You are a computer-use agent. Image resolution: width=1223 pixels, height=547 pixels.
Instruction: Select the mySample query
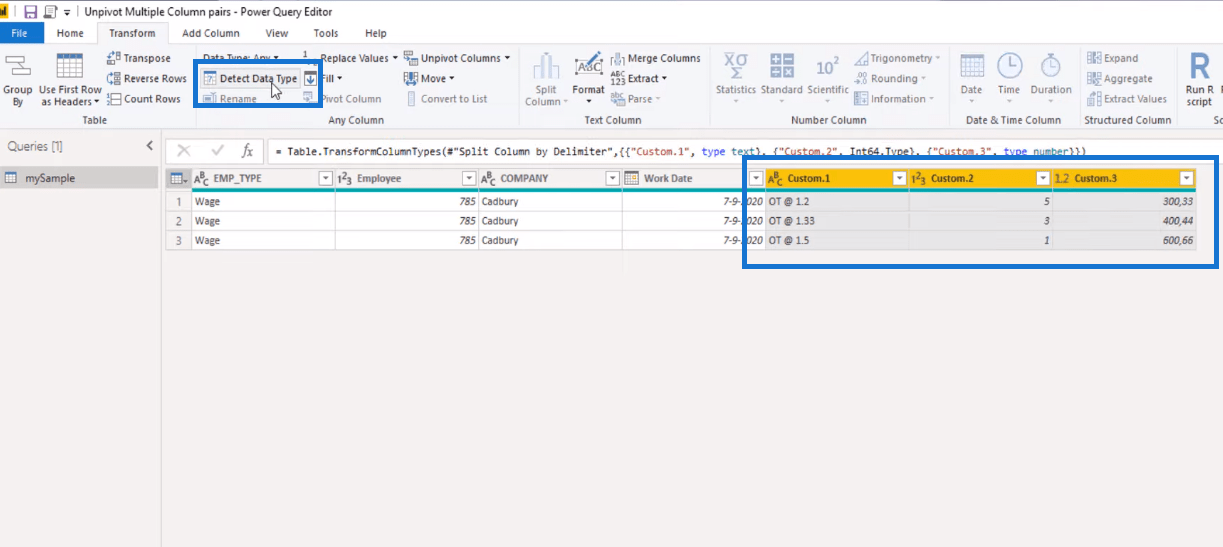click(50, 178)
